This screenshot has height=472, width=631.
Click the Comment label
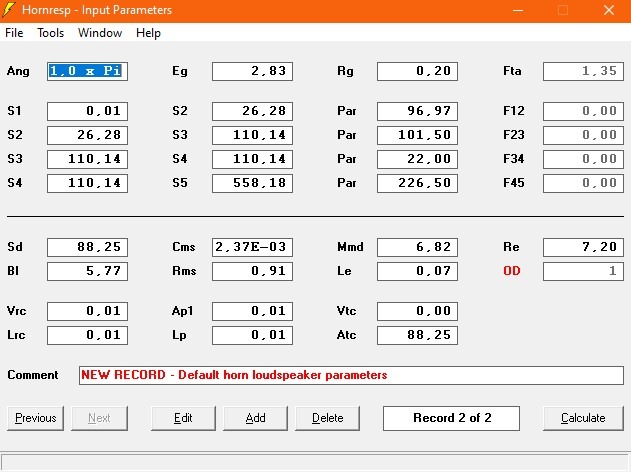tap(33, 375)
